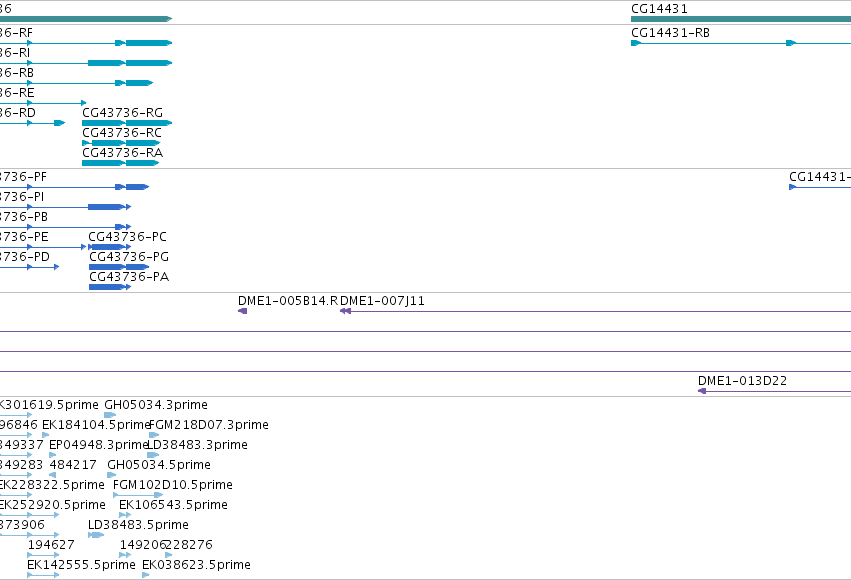
Task: Click the EP04948.3prime EST label
Action: pyautogui.click(x=98, y=445)
